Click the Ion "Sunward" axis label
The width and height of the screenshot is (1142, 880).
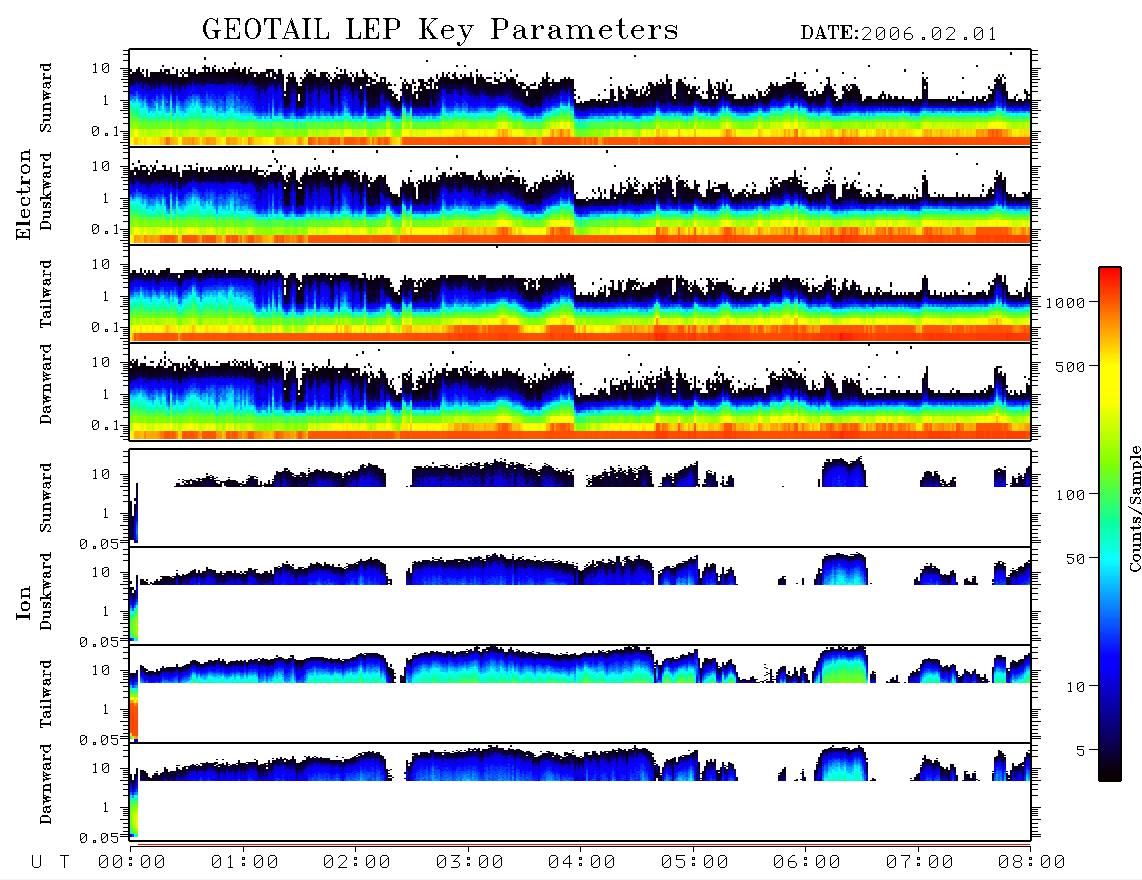click(x=46, y=498)
